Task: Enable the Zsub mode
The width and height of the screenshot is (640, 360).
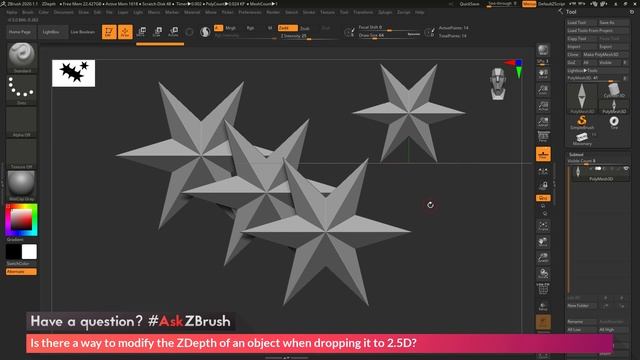Action: pos(305,28)
